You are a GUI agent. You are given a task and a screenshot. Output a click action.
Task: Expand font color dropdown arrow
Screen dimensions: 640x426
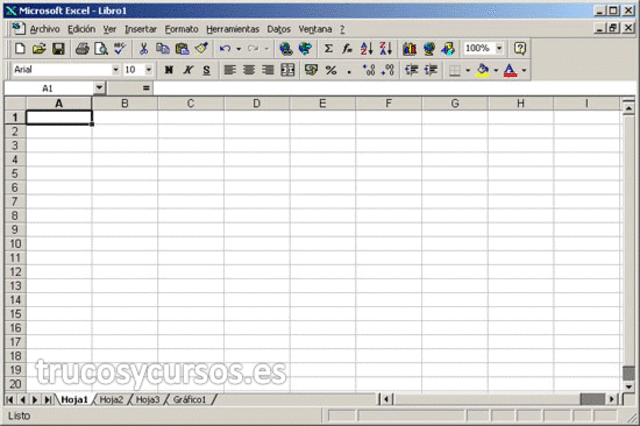(524, 70)
